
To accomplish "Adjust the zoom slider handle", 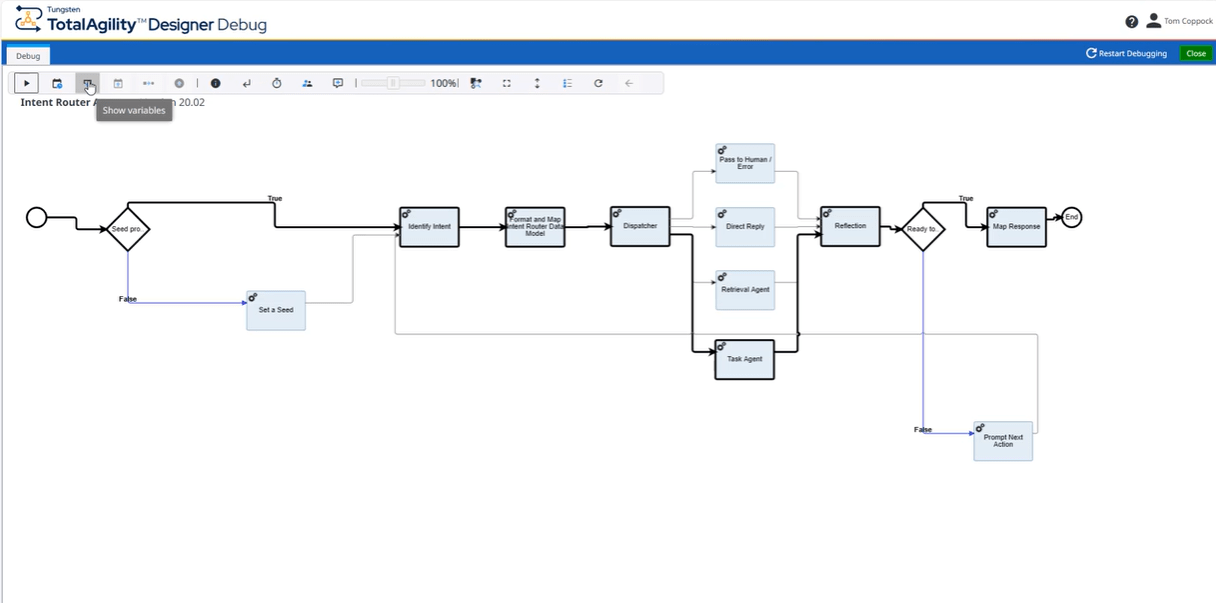I will click(393, 83).
